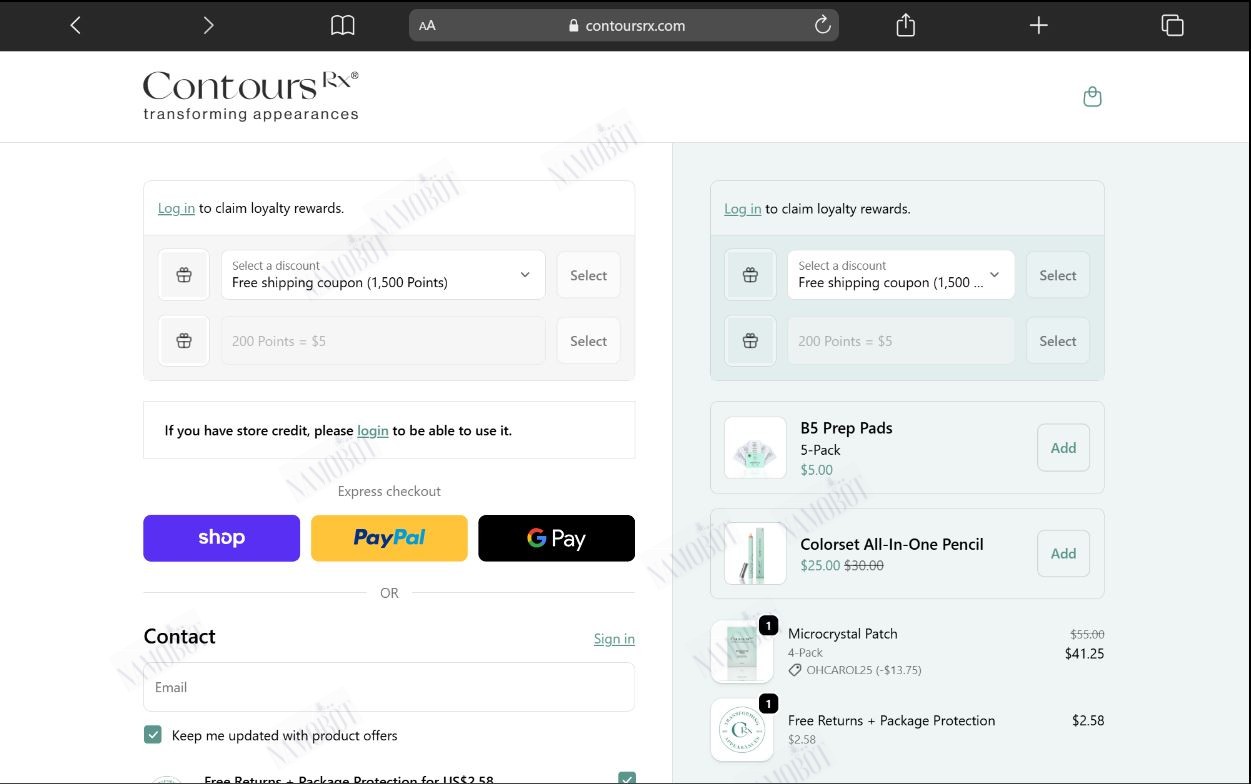Click Select next to right discount dropdown
Image resolution: width=1251 pixels, height=784 pixels.
click(x=1058, y=275)
